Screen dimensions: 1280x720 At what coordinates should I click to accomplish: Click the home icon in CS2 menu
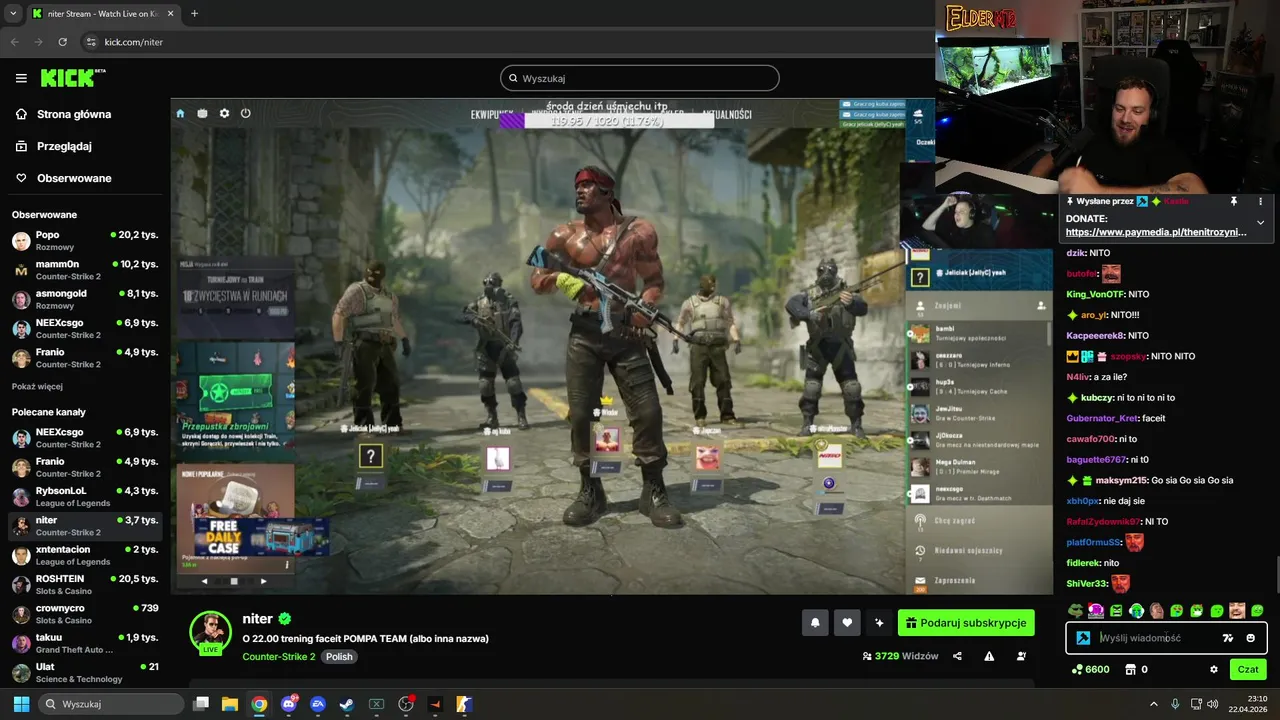pos(180,113)
